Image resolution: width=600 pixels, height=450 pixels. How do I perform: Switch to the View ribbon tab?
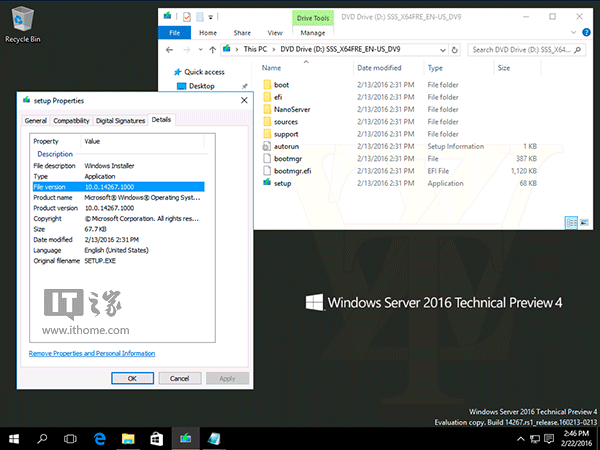(275, 33)
